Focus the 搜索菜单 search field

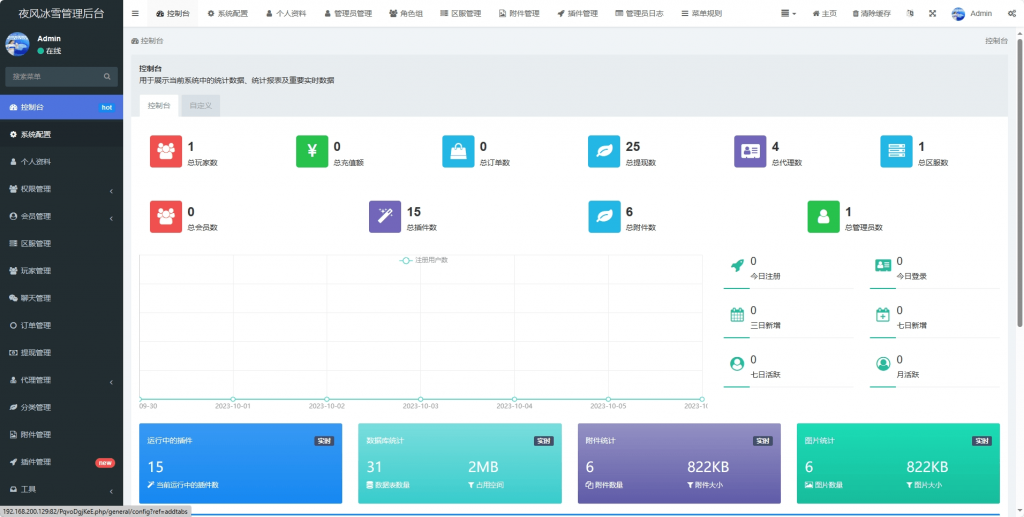[54, 76]
